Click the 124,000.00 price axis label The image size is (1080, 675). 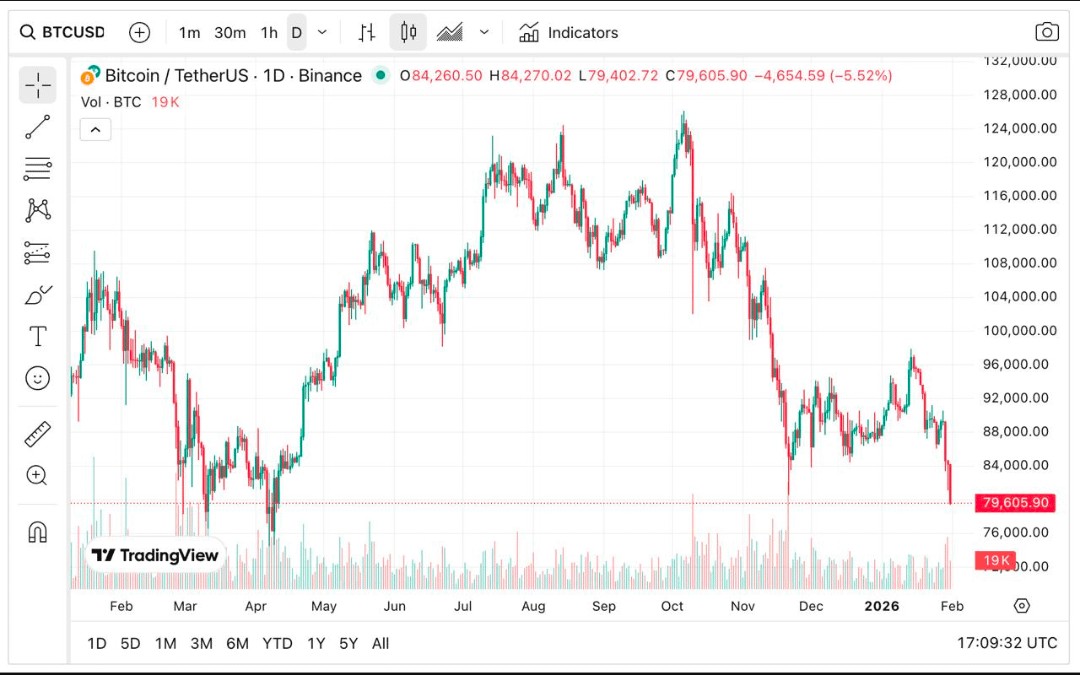point(1019,128)
